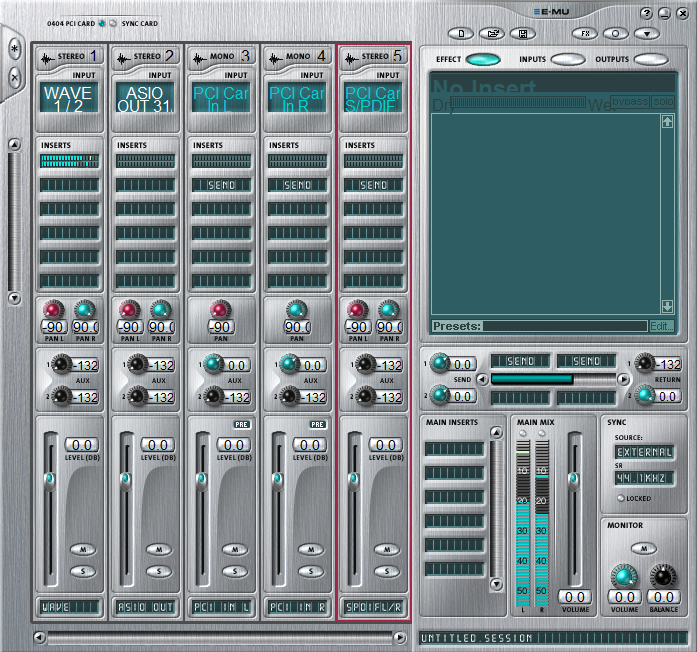Open the WAVE 1/2 input selector
This screenshot has height=652, width=697.
coord(68,100)
